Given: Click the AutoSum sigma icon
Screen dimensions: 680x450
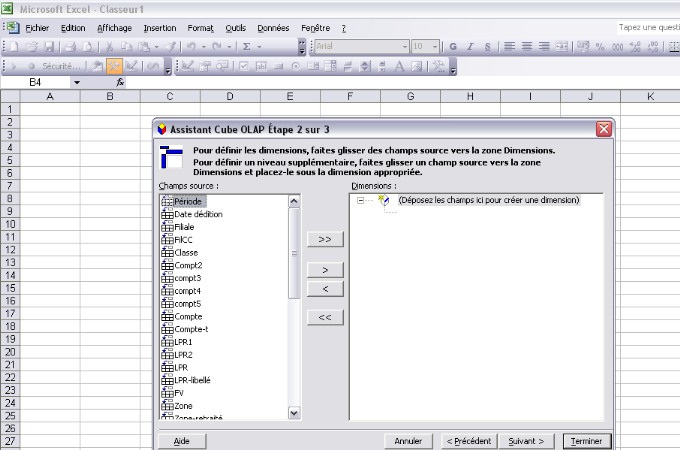Looking at the screenshot, I should point(246,46).
